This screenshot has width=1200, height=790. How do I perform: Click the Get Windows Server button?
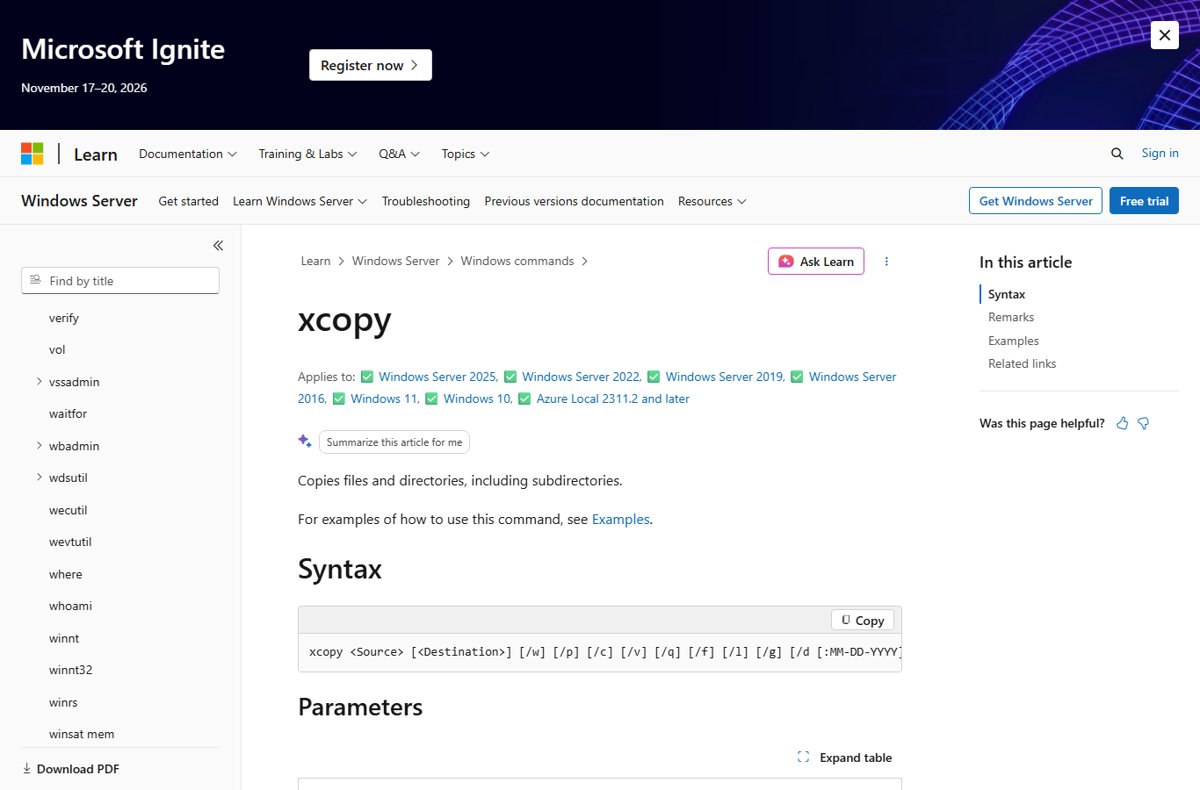point(1036,201)
